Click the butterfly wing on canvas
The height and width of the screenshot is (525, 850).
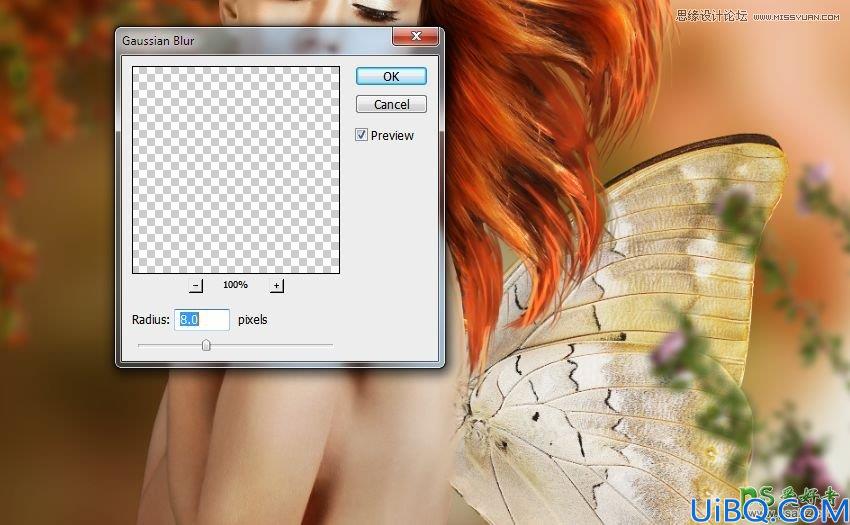pyautogui.click(x=623, y=336)
